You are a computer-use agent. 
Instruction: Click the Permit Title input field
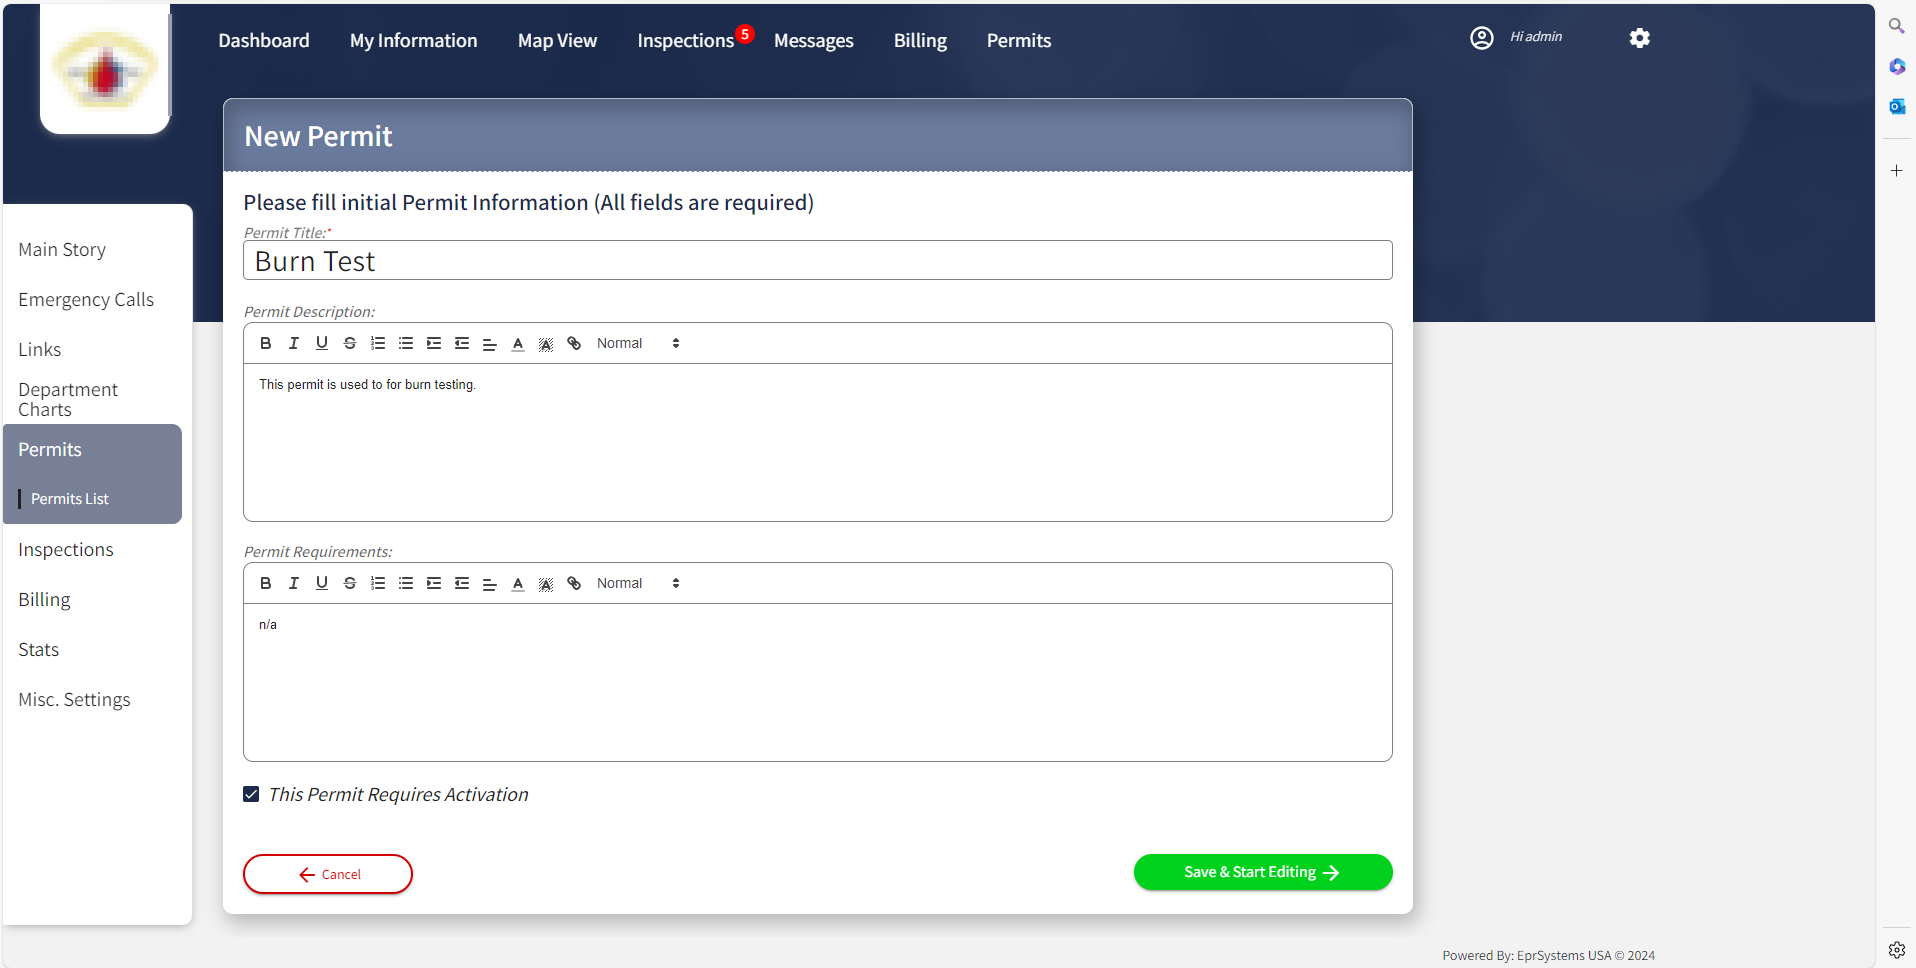click(817, 261)
